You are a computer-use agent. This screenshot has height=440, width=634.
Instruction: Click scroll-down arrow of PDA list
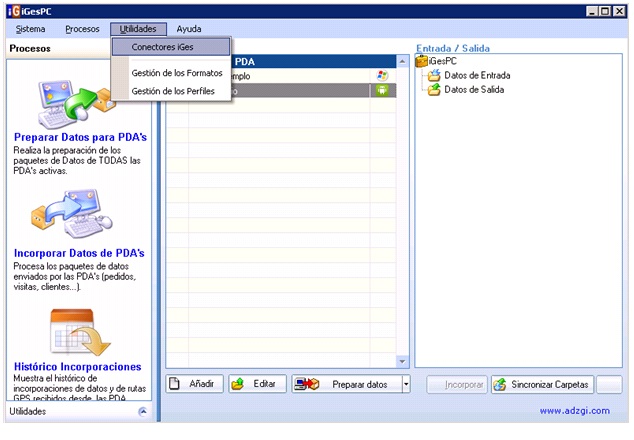click(x=403, y=361)
